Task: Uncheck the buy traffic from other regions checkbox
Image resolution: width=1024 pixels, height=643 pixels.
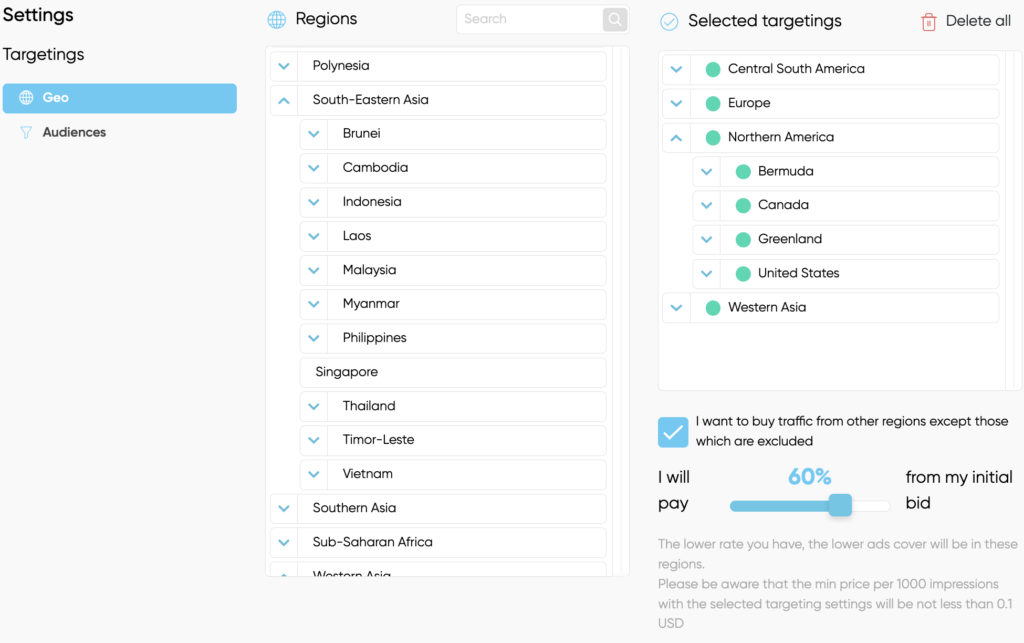Action: [673, 432]
